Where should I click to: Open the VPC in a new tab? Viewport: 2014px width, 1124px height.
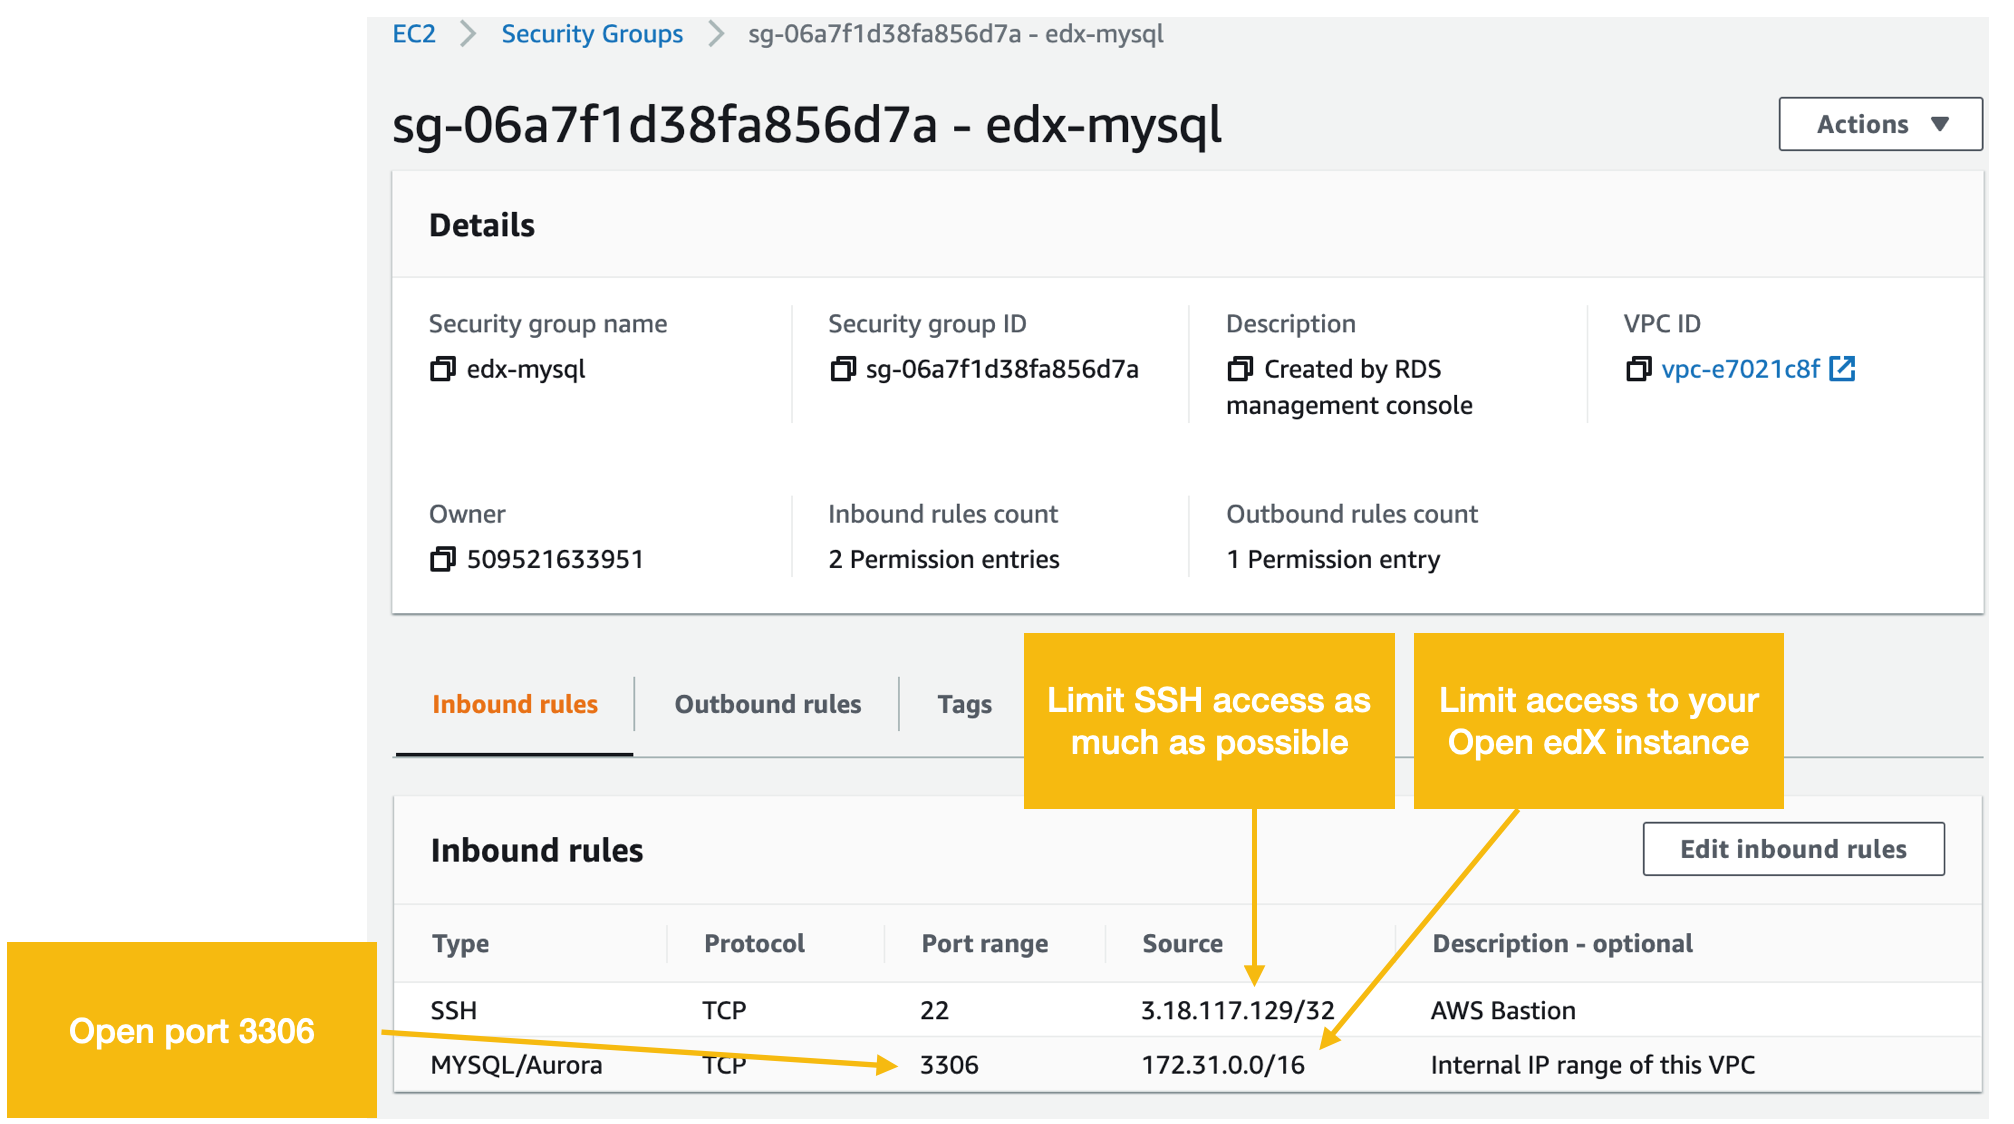pyautogui.click(x=1843, y=369)
